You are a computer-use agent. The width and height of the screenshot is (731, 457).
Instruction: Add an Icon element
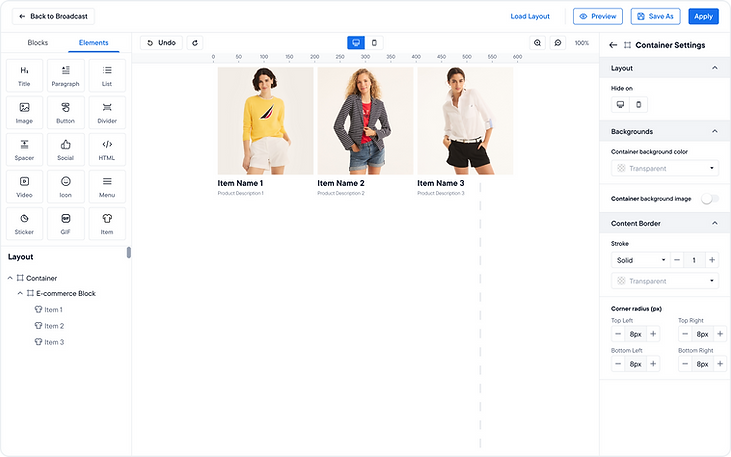click(x=66, y=187)
